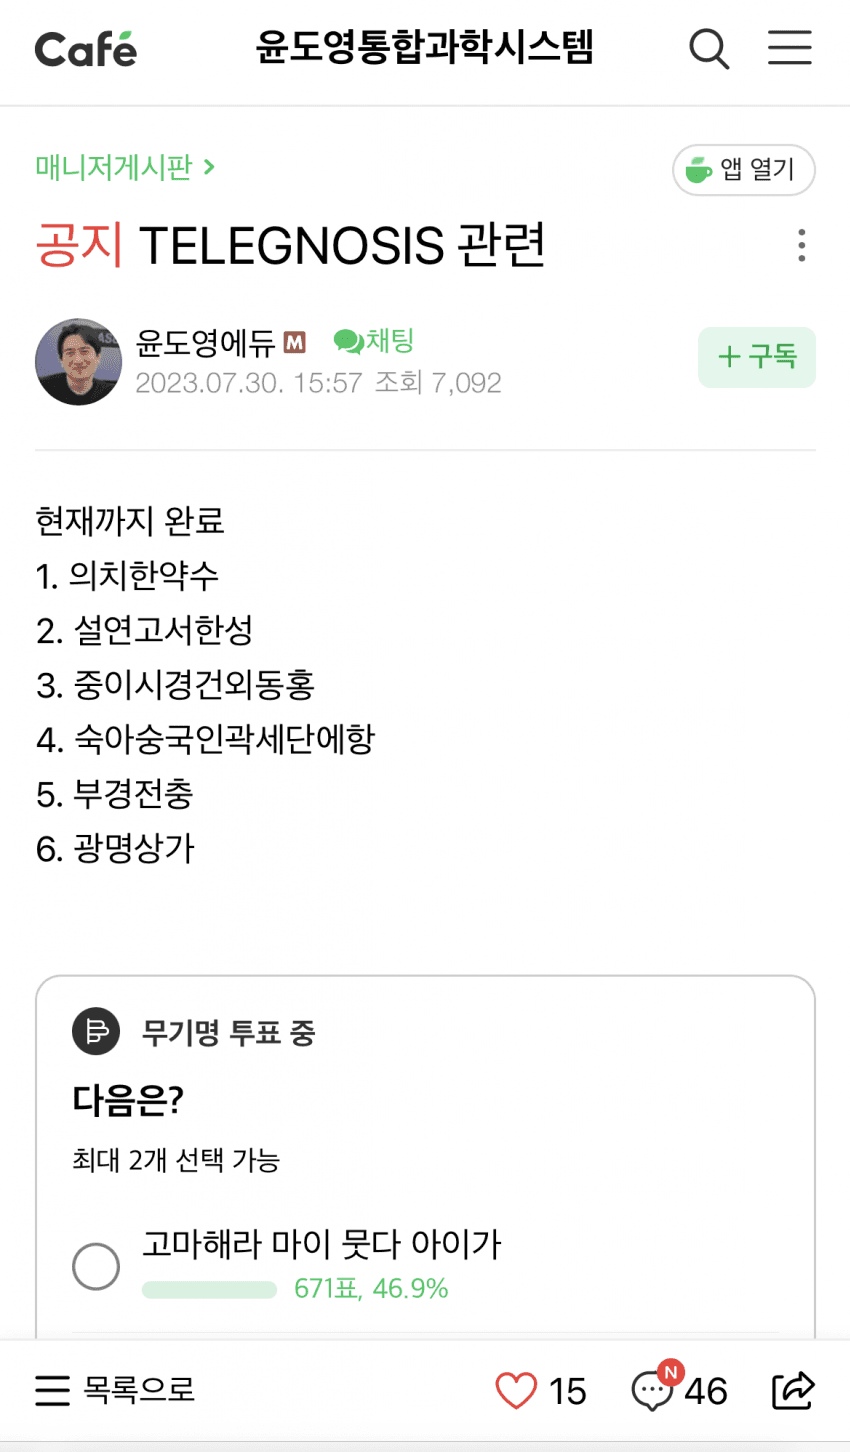Click the author profile photo
Screen dimensions: 850x1452
point(78,362)
